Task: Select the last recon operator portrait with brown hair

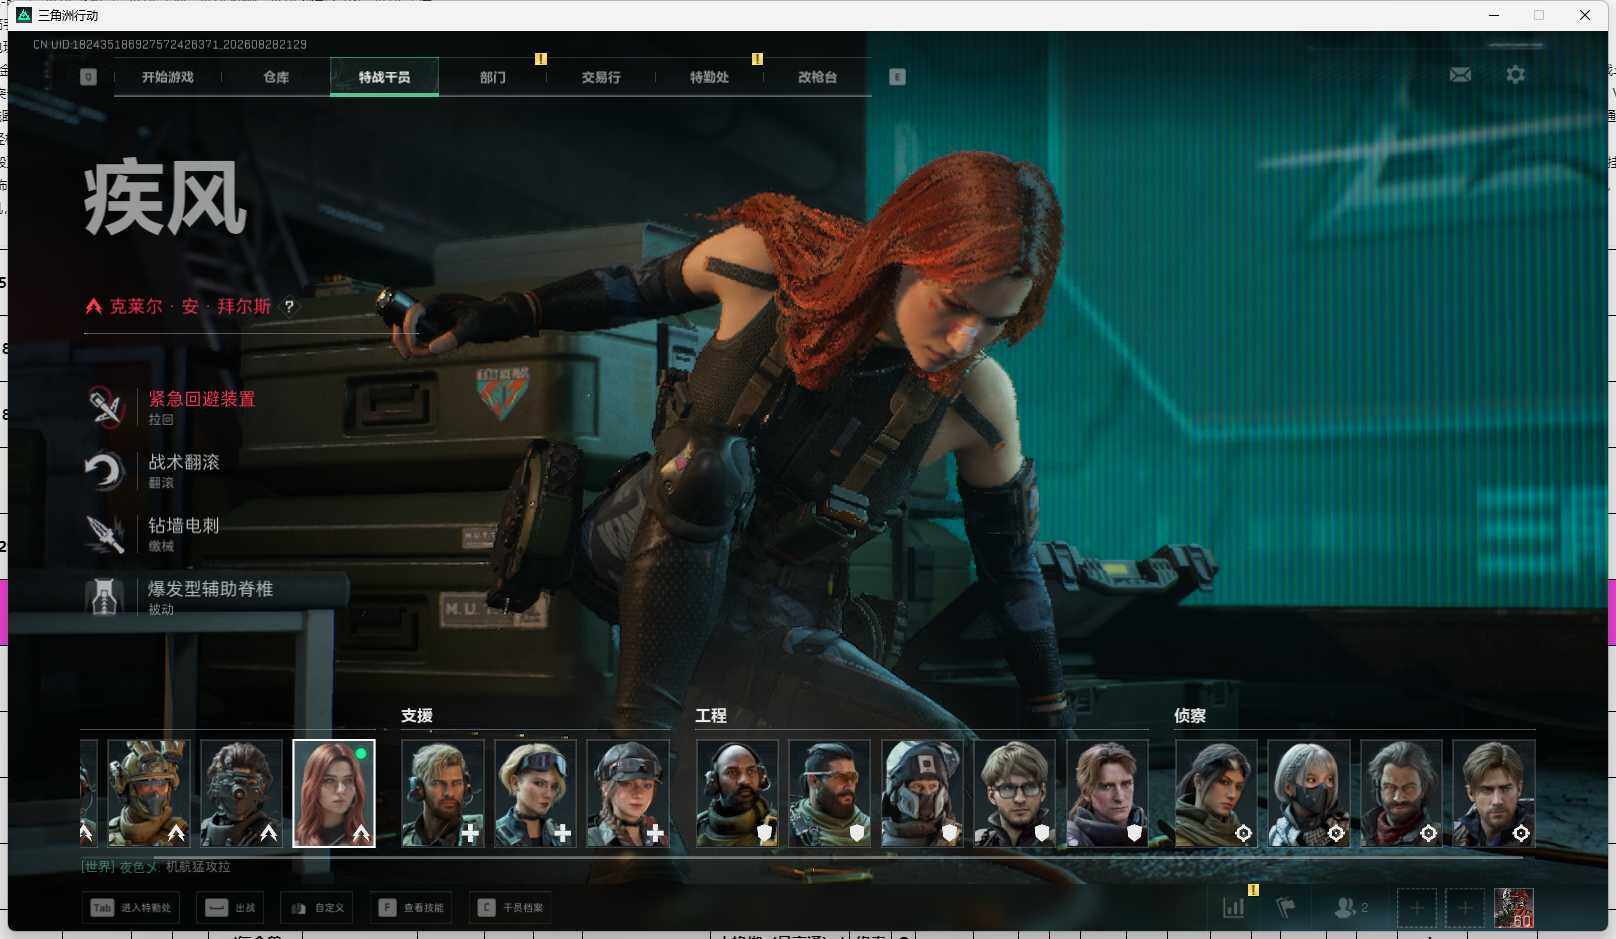Action: click(1494, 793)
